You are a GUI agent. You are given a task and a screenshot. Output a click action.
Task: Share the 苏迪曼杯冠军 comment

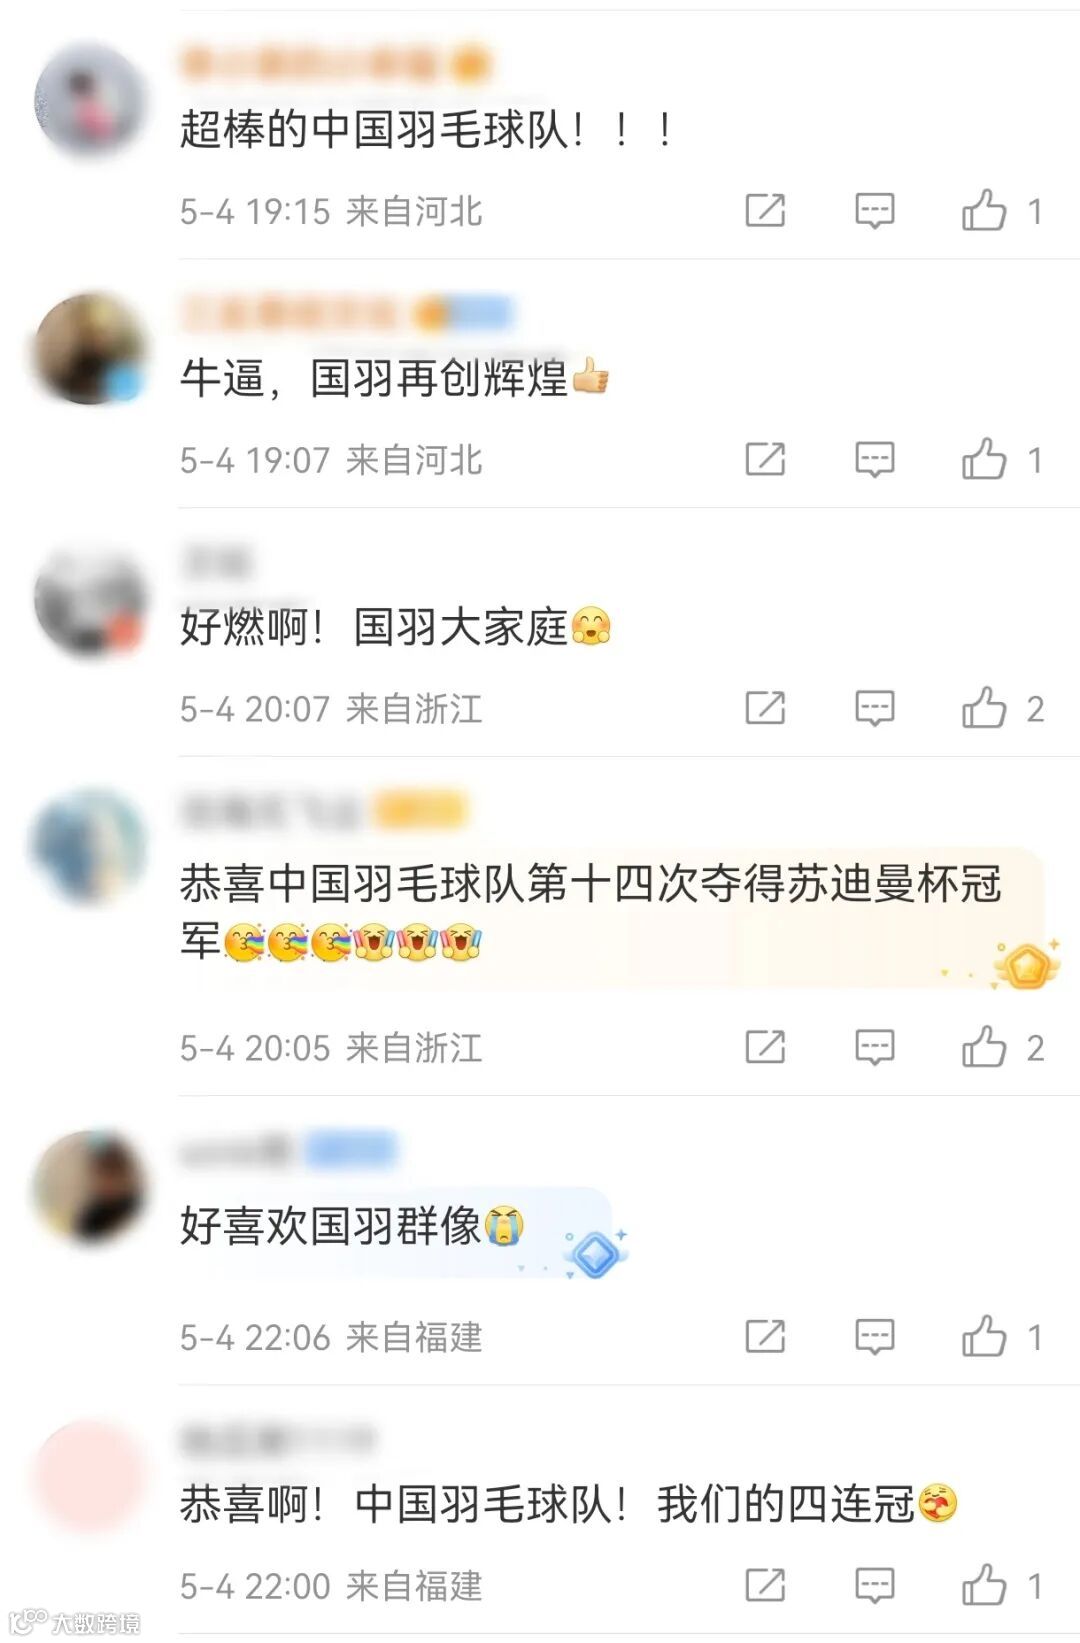765,1048
